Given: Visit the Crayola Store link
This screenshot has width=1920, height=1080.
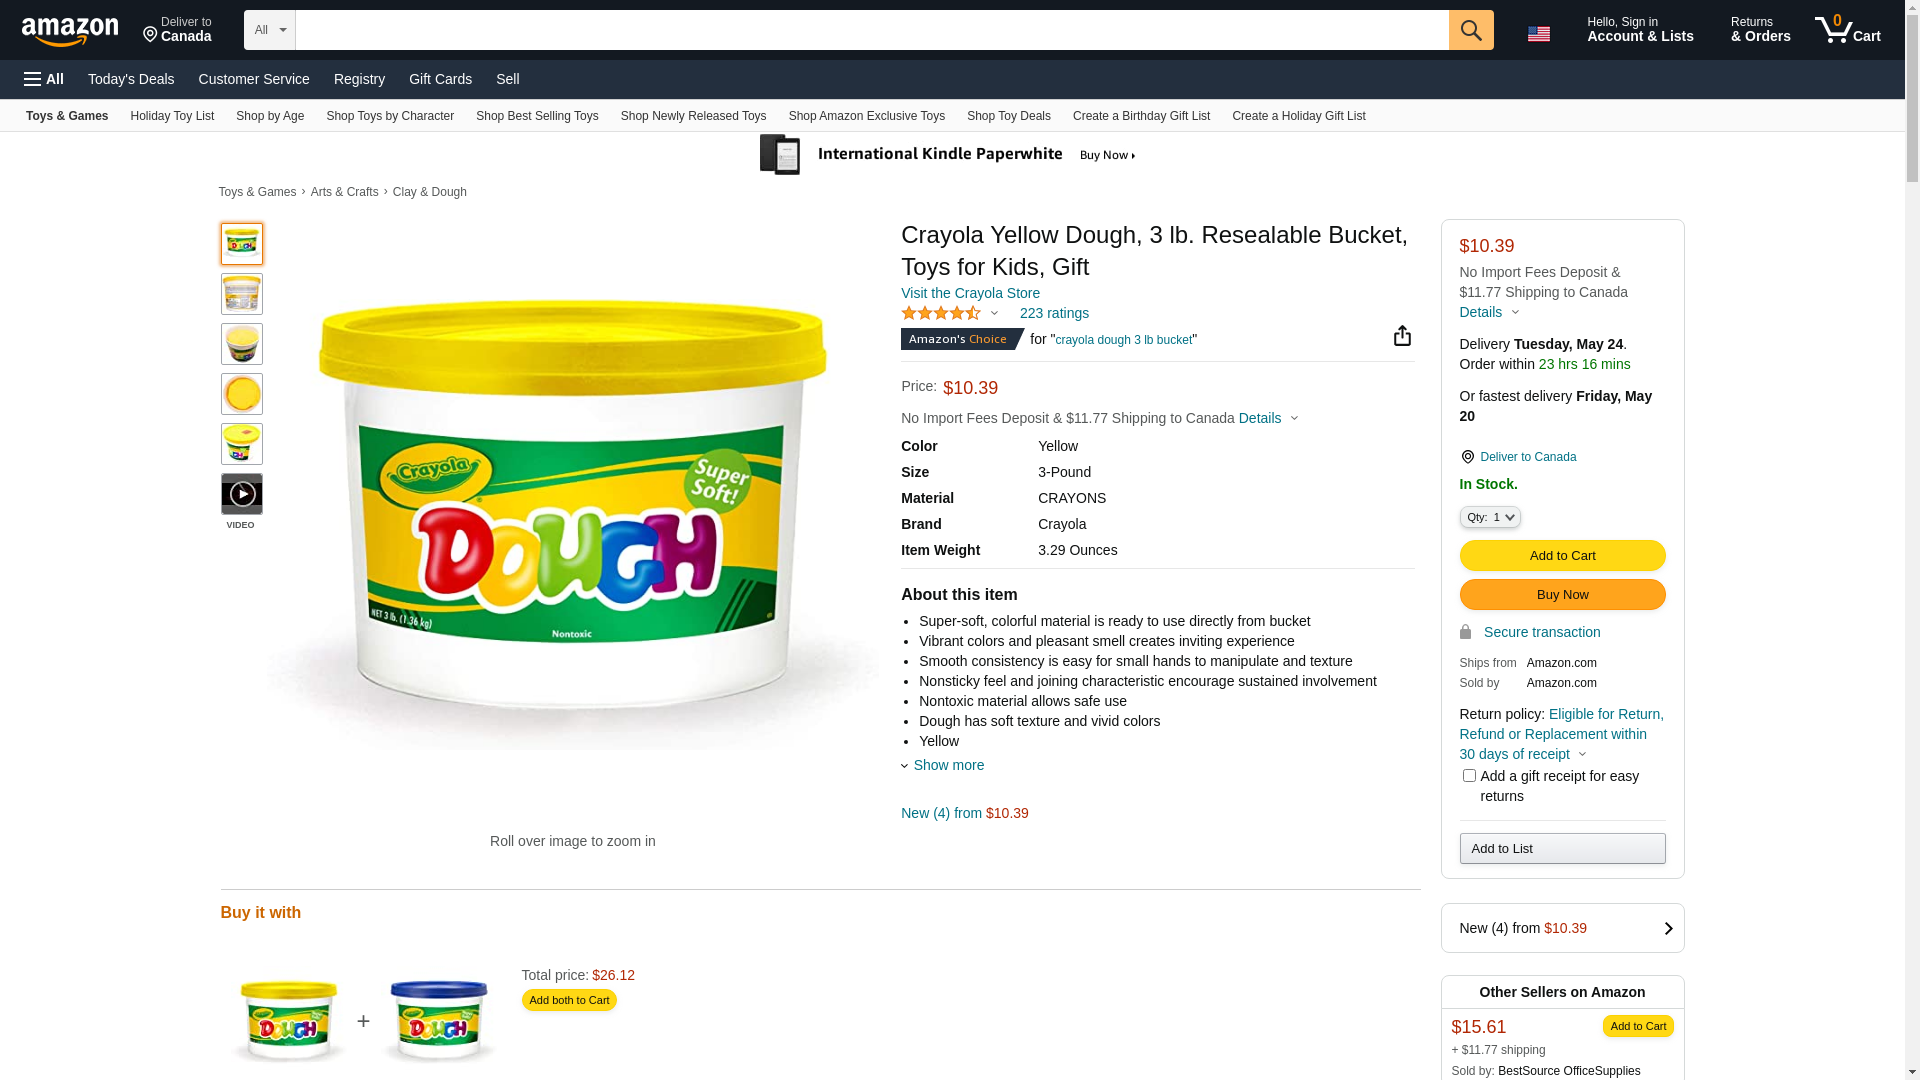Looking at the screenshot, I should [x=970, y=293].
